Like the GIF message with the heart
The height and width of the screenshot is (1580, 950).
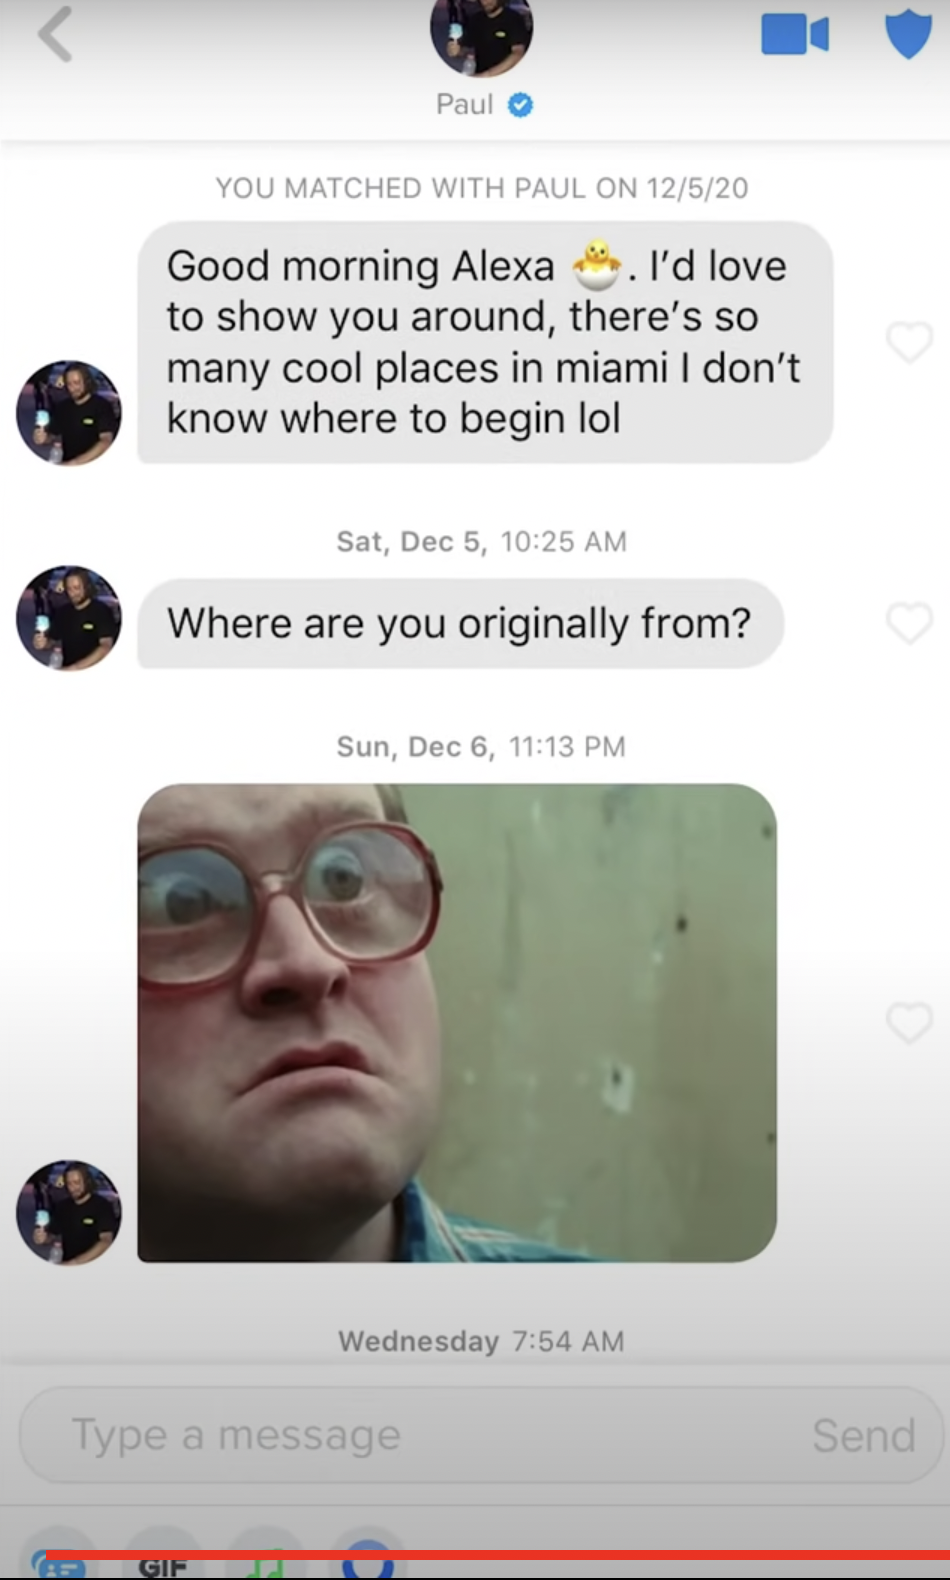point(909,1022)
